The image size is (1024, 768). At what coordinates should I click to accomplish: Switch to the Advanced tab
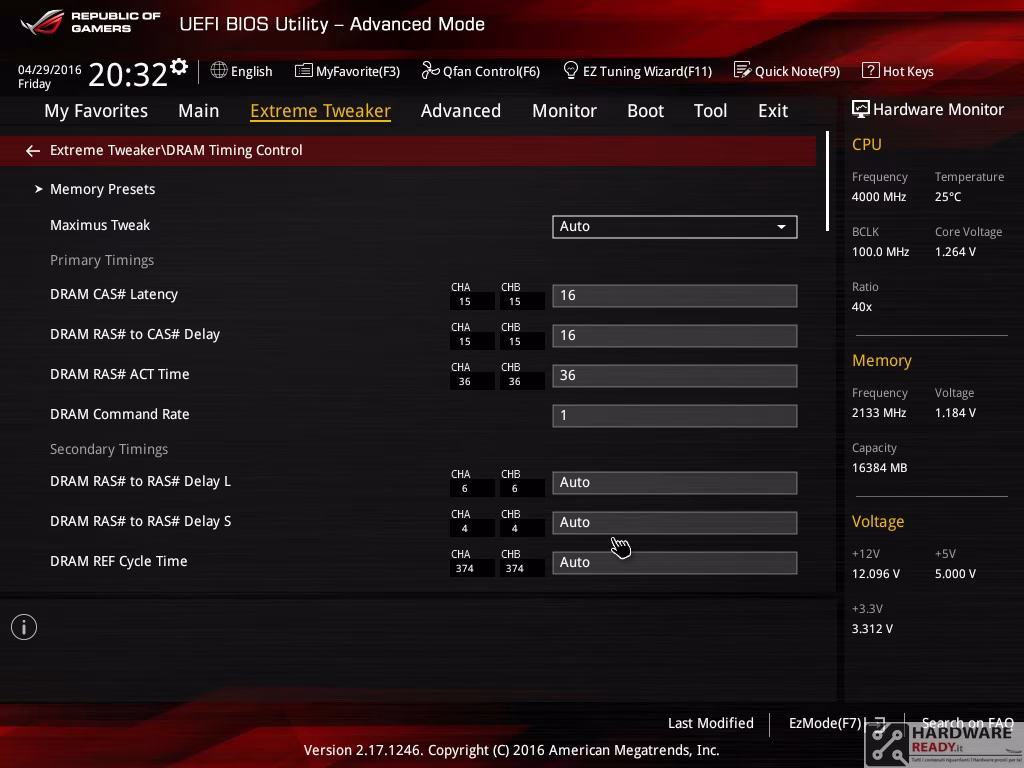(460, 111)
